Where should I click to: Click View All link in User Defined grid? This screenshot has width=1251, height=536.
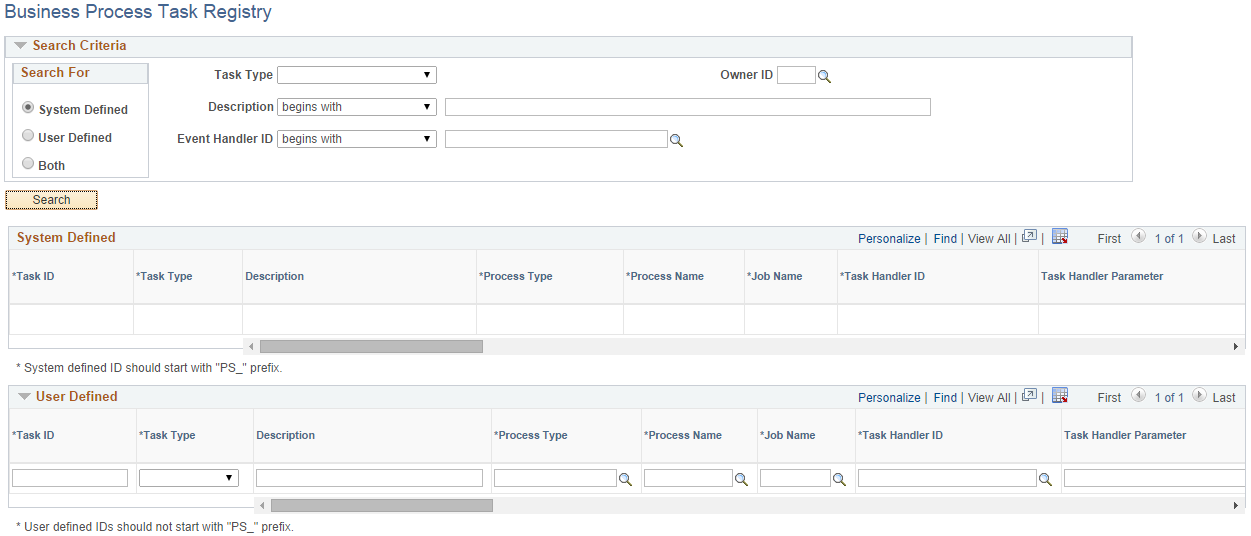989,398
